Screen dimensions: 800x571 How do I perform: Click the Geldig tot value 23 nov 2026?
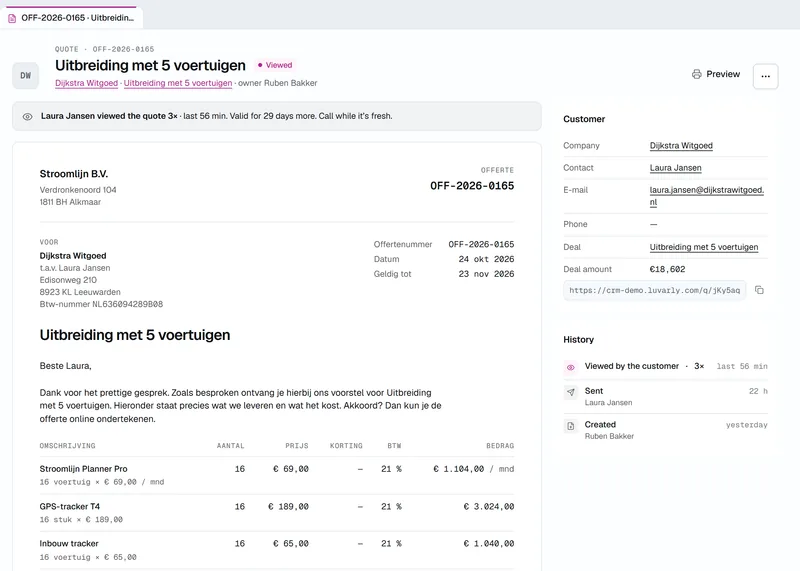486,274
